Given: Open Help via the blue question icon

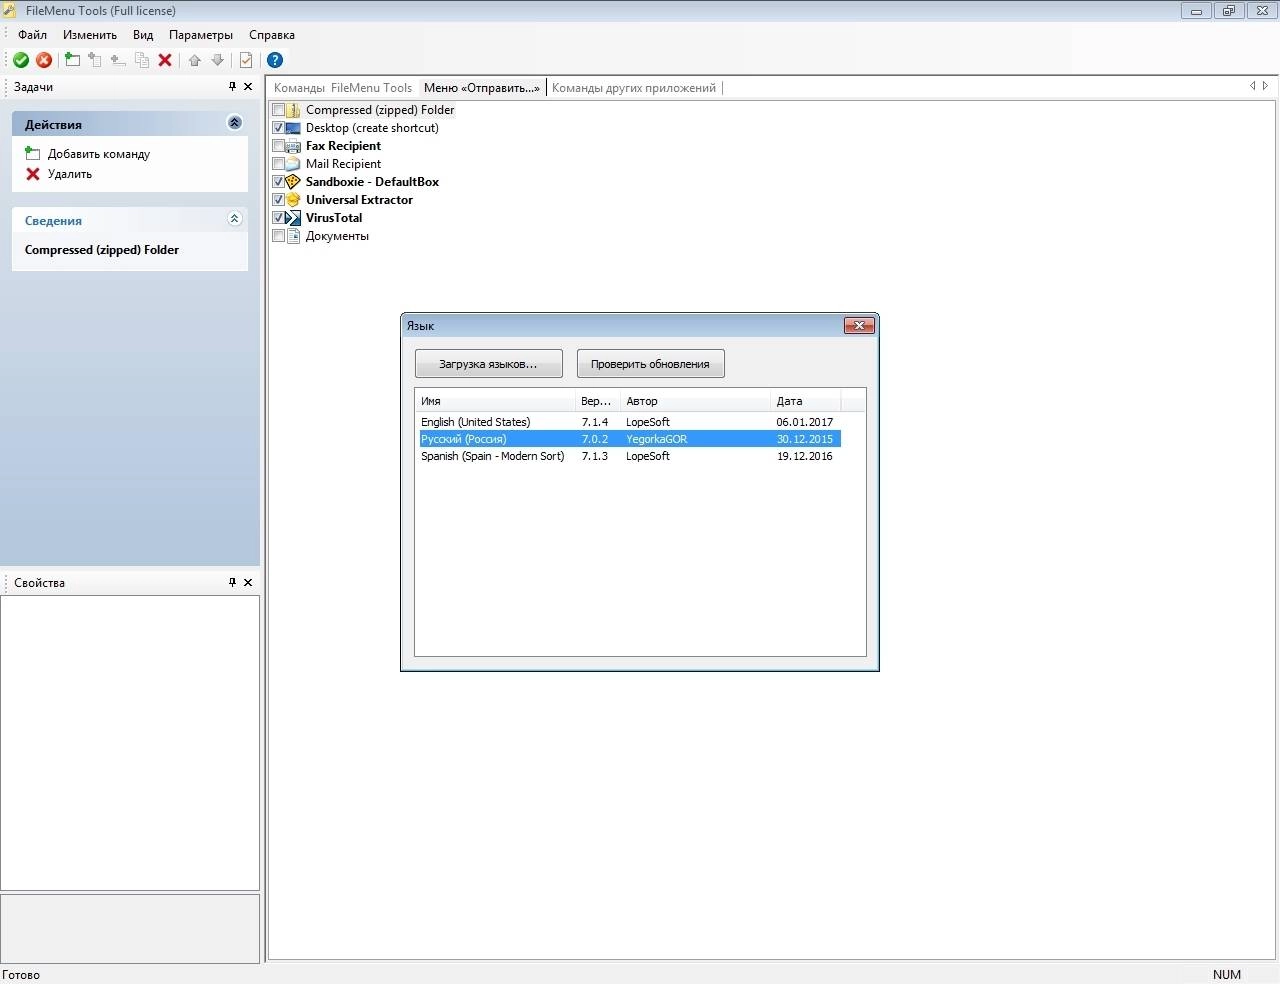Looking at the screenshot, I should click(x=275, y=60).
